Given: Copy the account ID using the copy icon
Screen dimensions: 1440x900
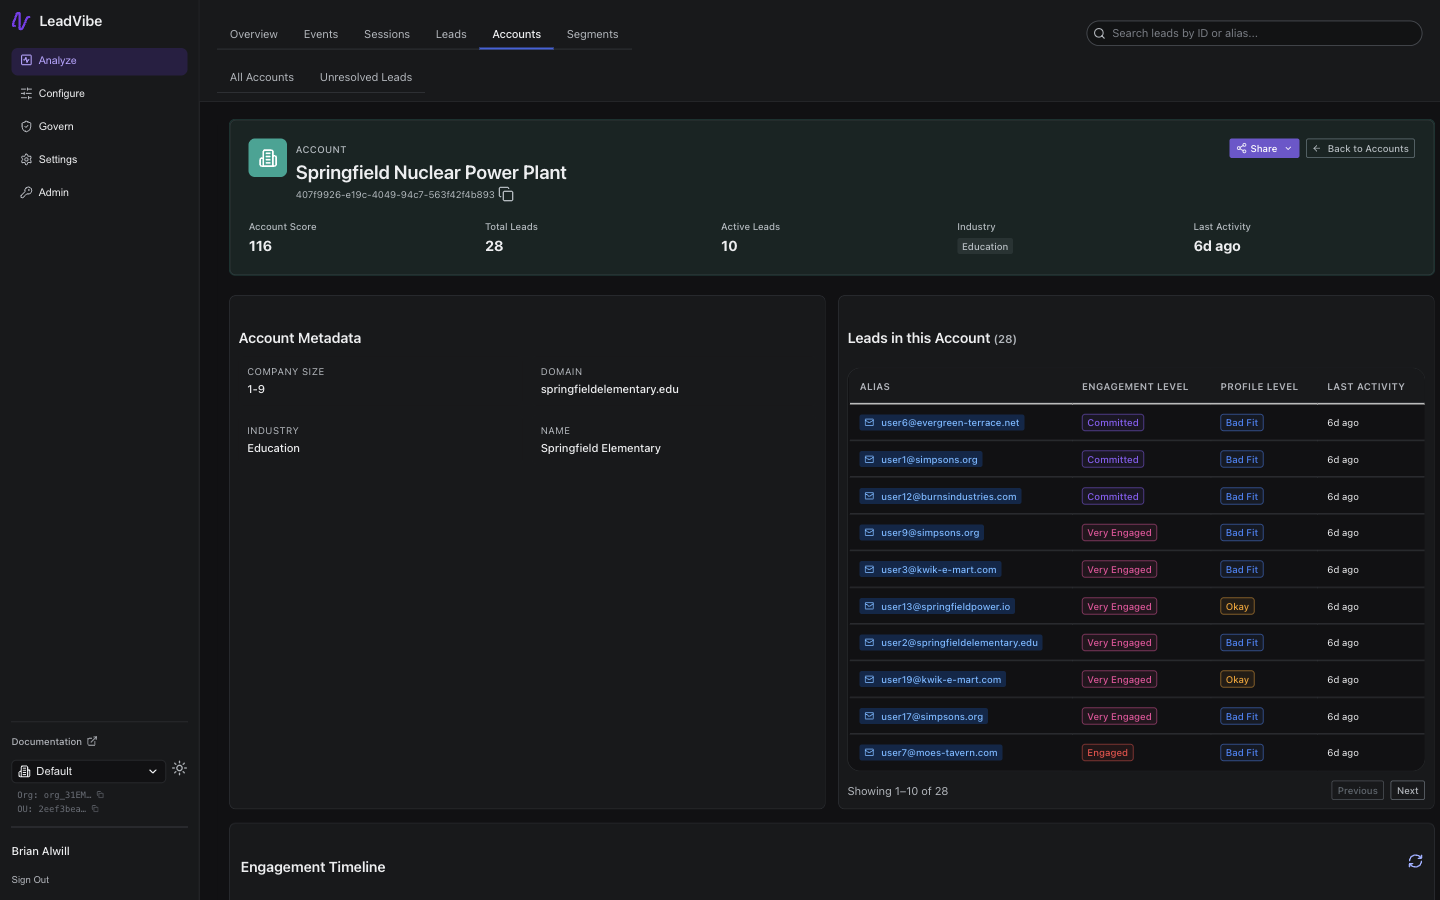Looking at the screenshot, I should [x=507, y=194].
